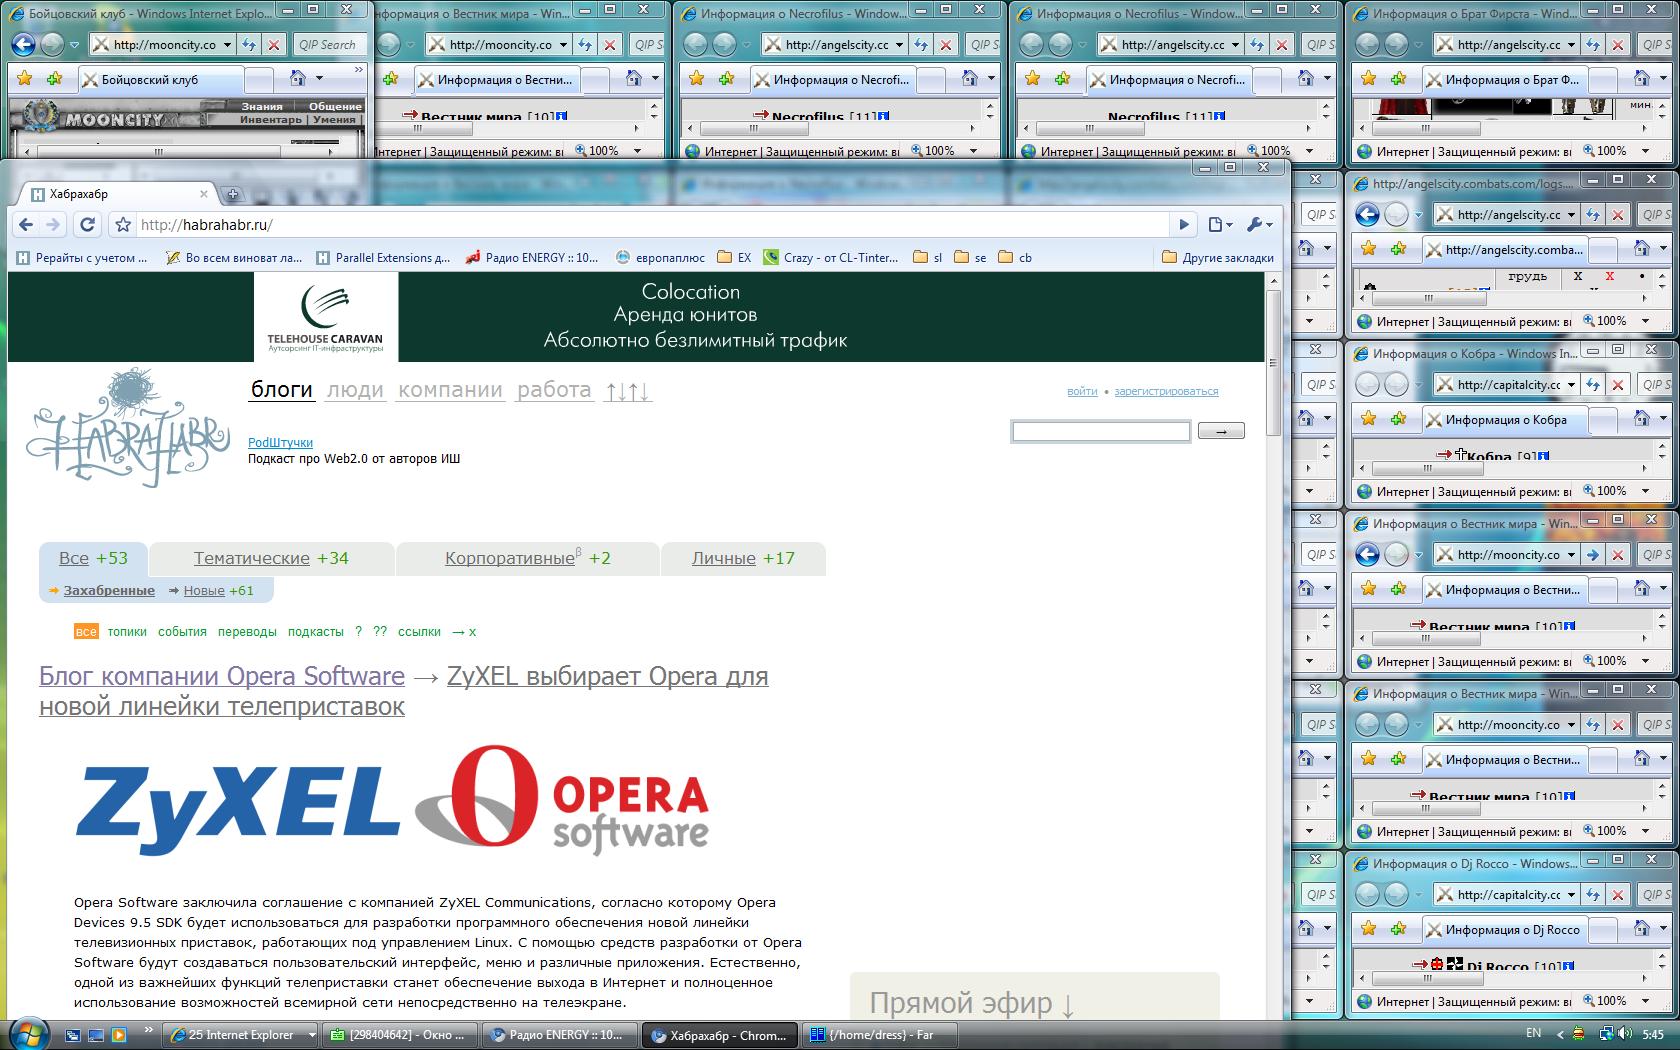The width and height of the screenshot is (1680, 1050).
Task: Open the sl bookmarks folder
Action: coord(928,258)
